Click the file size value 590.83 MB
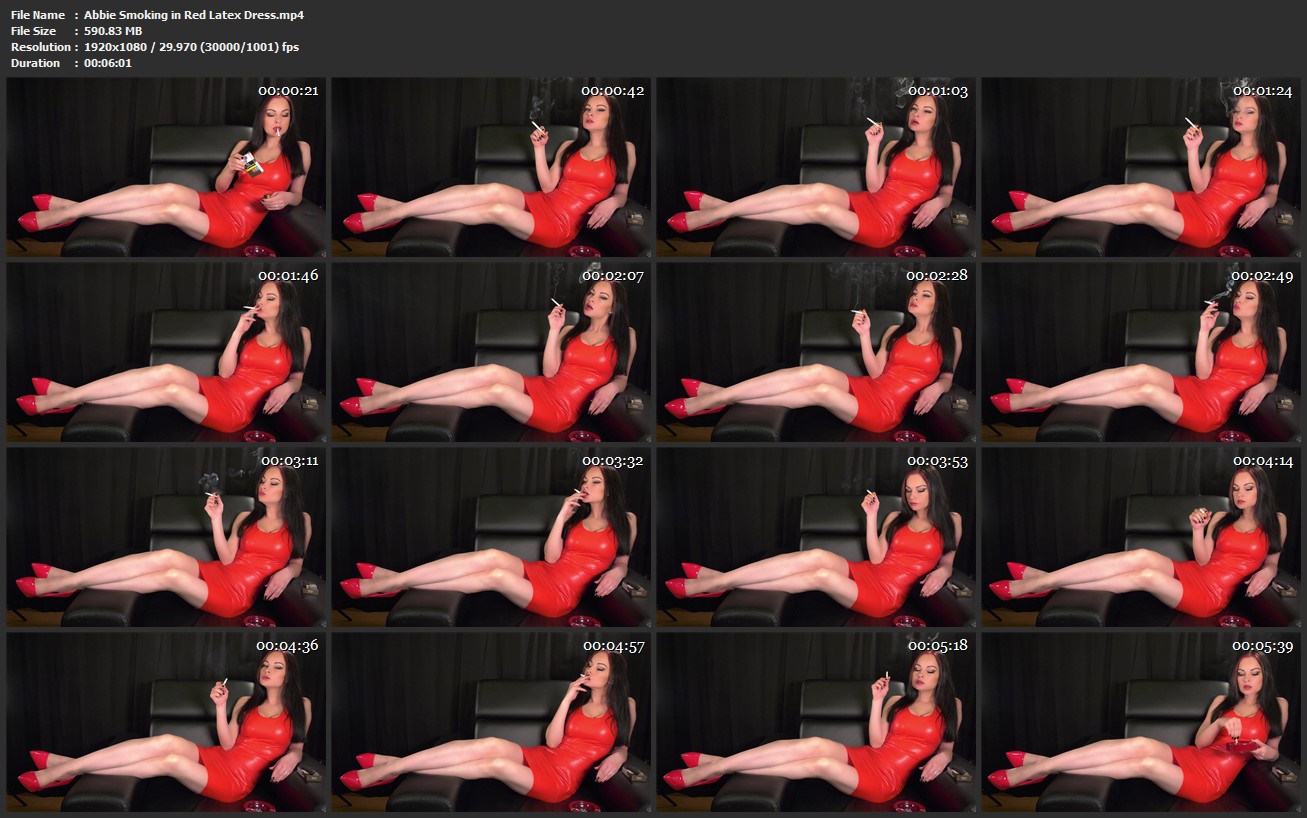Screen dimensions: 1307x818 pyautogui.click(x=113, y=31)
